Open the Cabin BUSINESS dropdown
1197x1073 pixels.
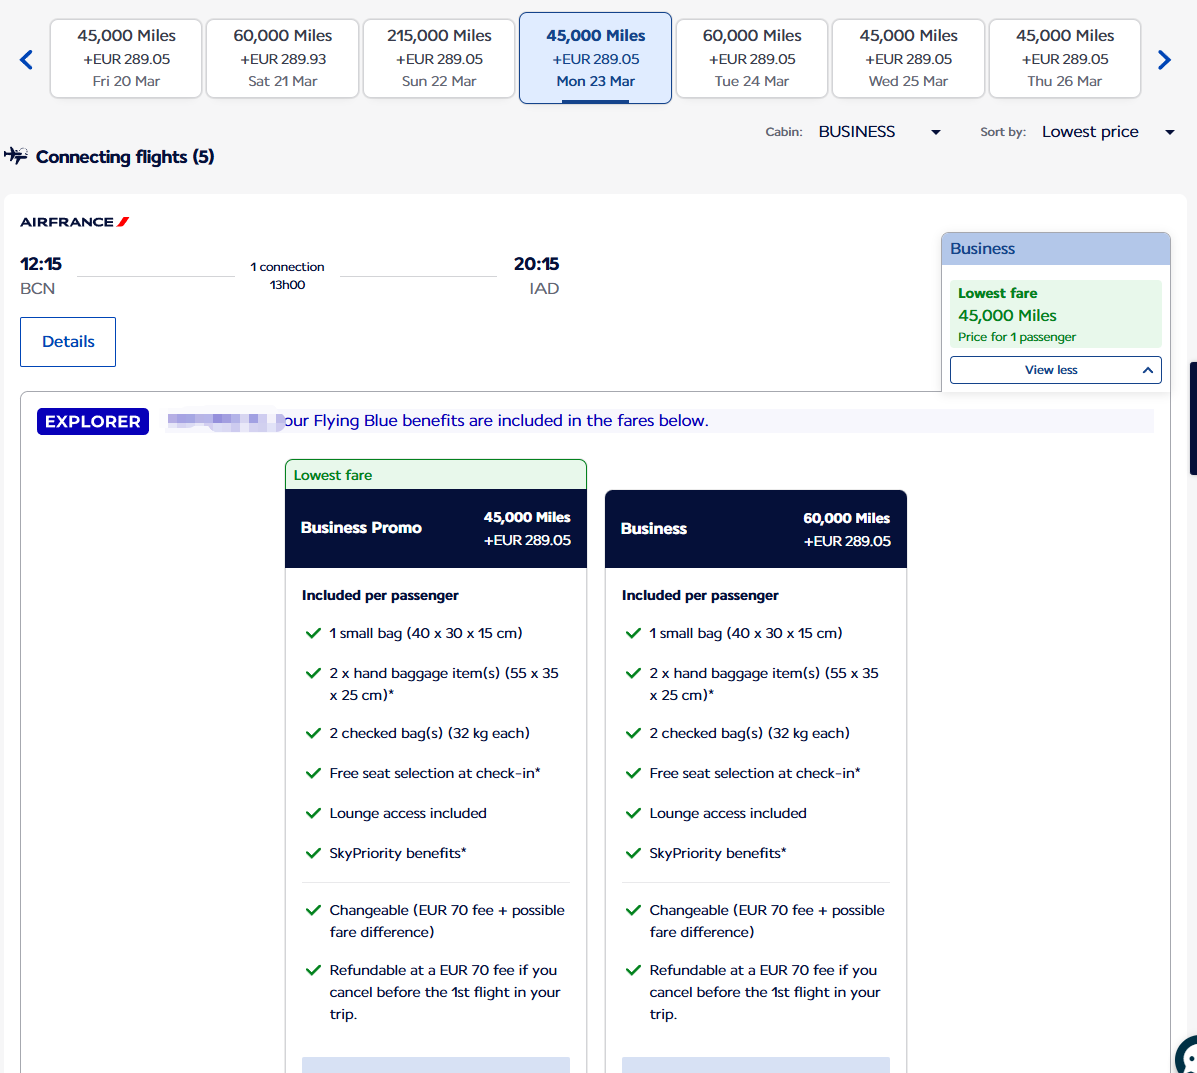click(x=879, y=132)
